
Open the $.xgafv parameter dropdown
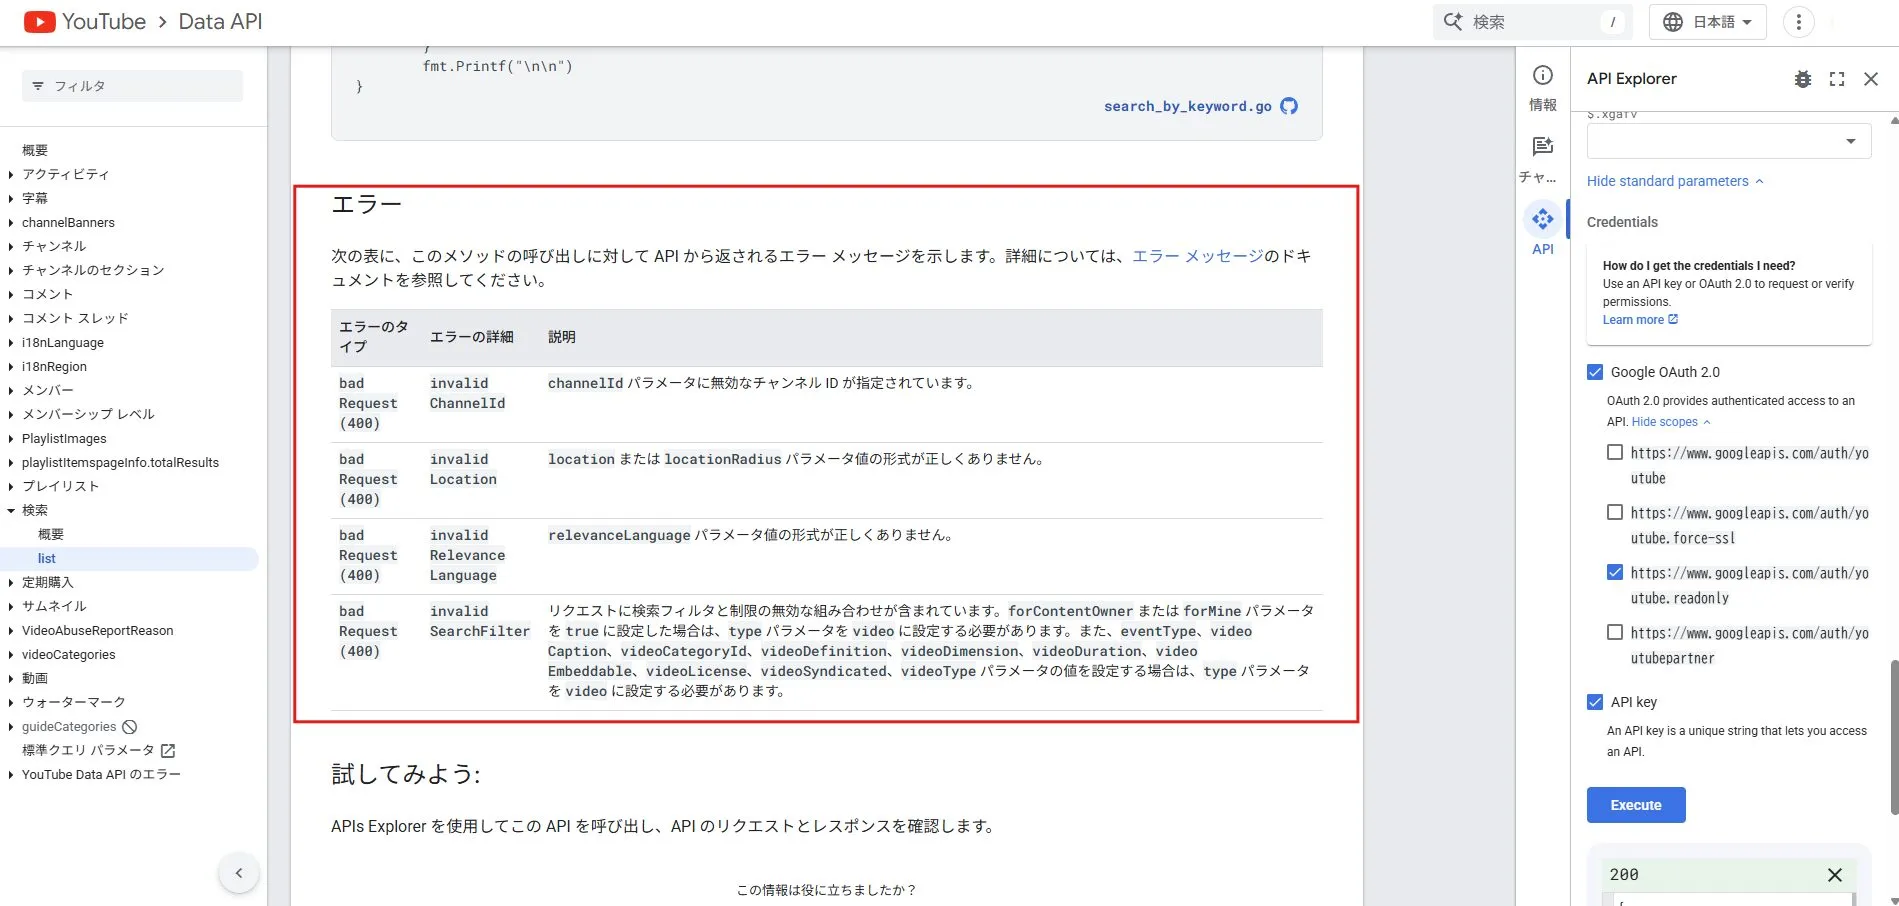coord(1729,141)
